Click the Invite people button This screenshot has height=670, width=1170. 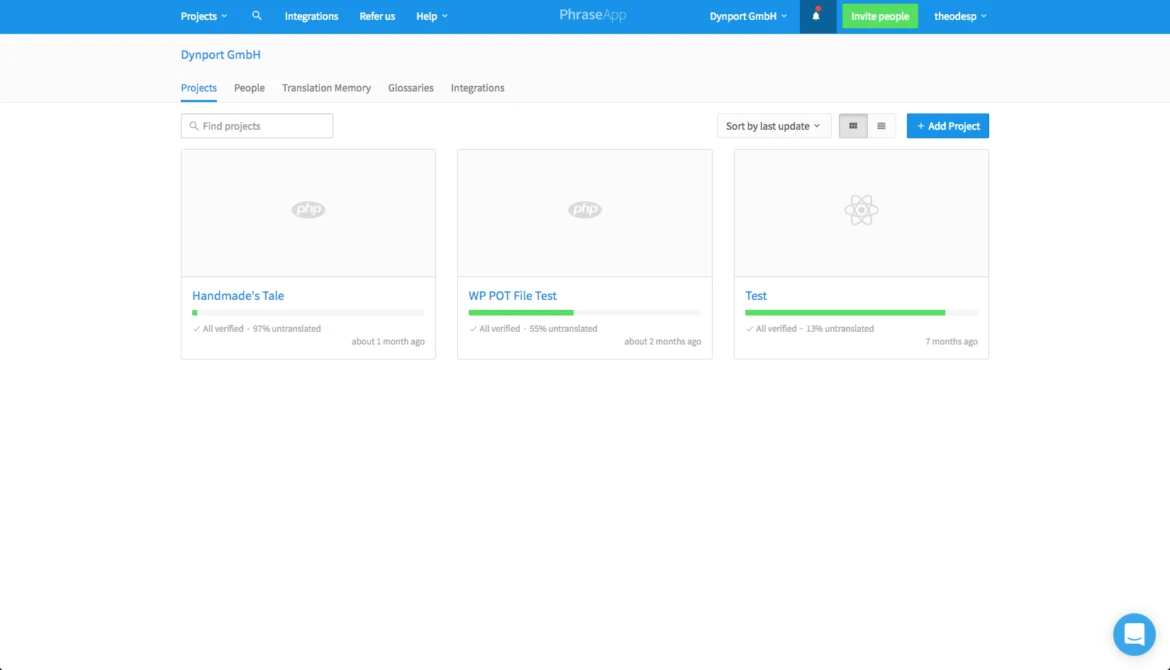click(x=880, y=16)
